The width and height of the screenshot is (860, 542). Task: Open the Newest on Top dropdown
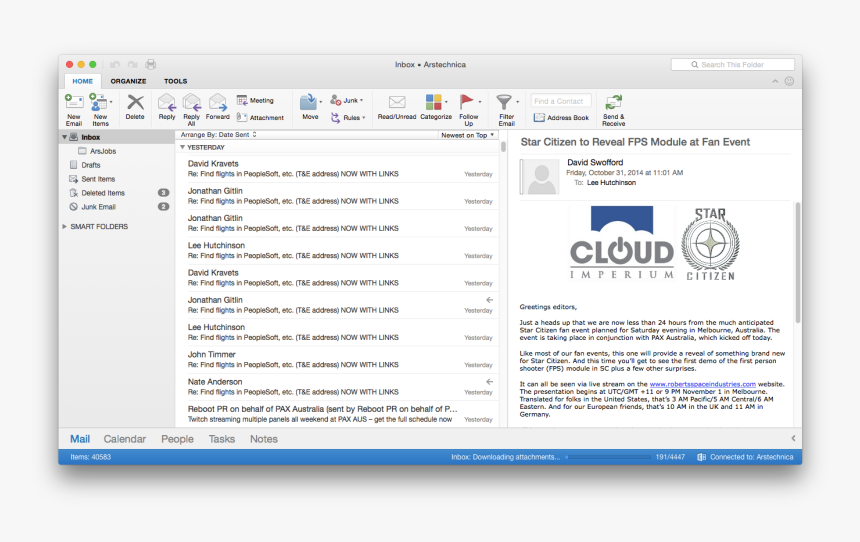[467, 135]
